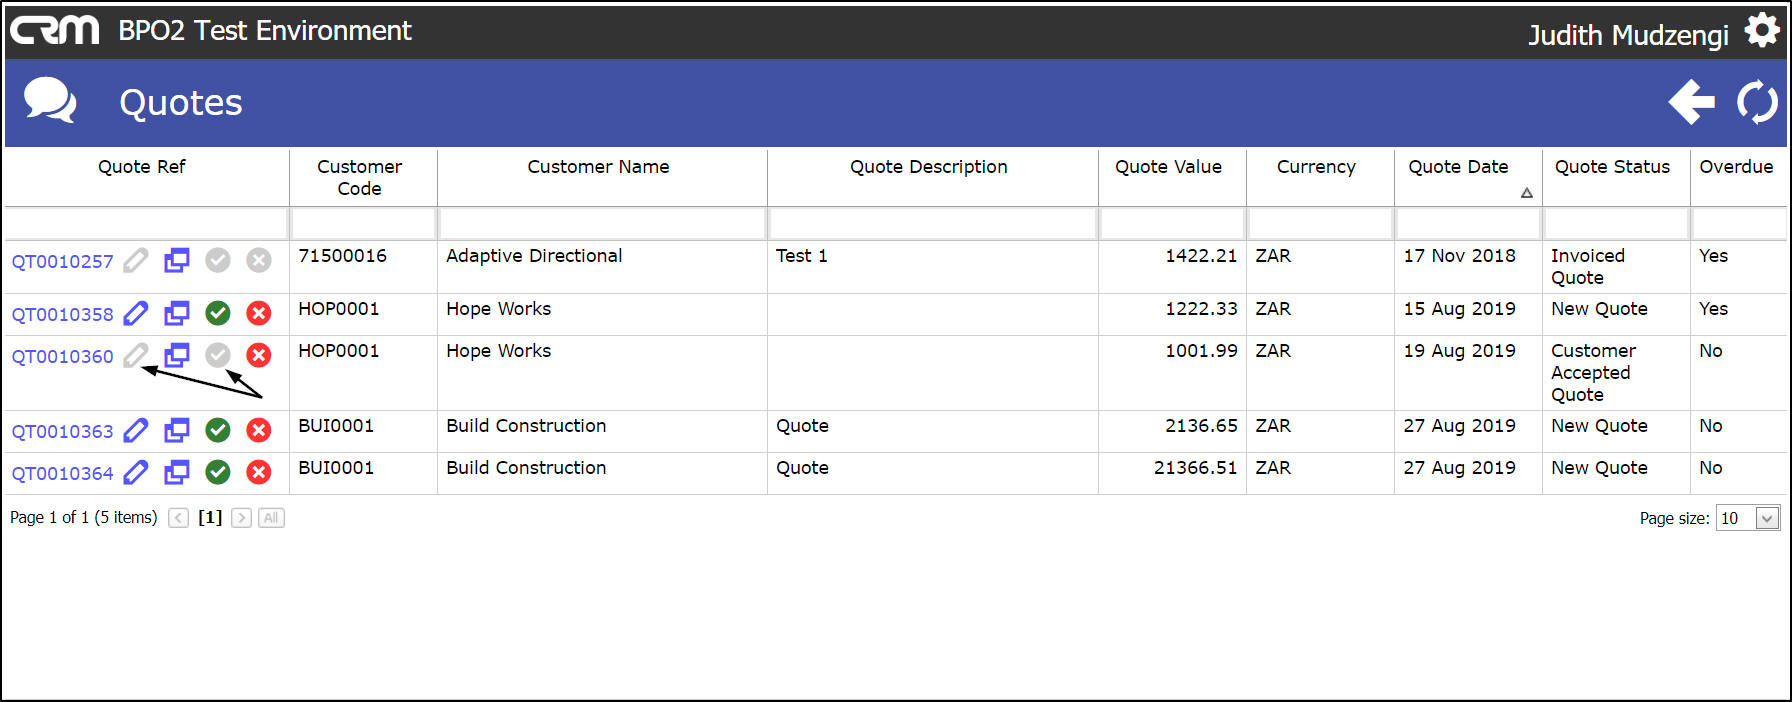Reject quote QT0010358 with the red cross

point(259,314)
